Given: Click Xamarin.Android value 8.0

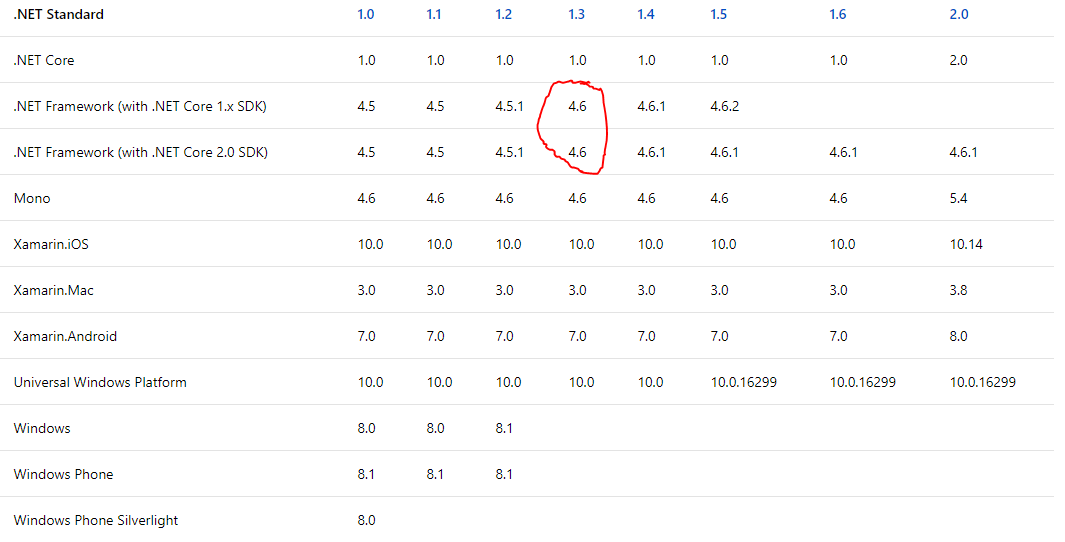Looking at the screenshot, I should coord(958,337).
